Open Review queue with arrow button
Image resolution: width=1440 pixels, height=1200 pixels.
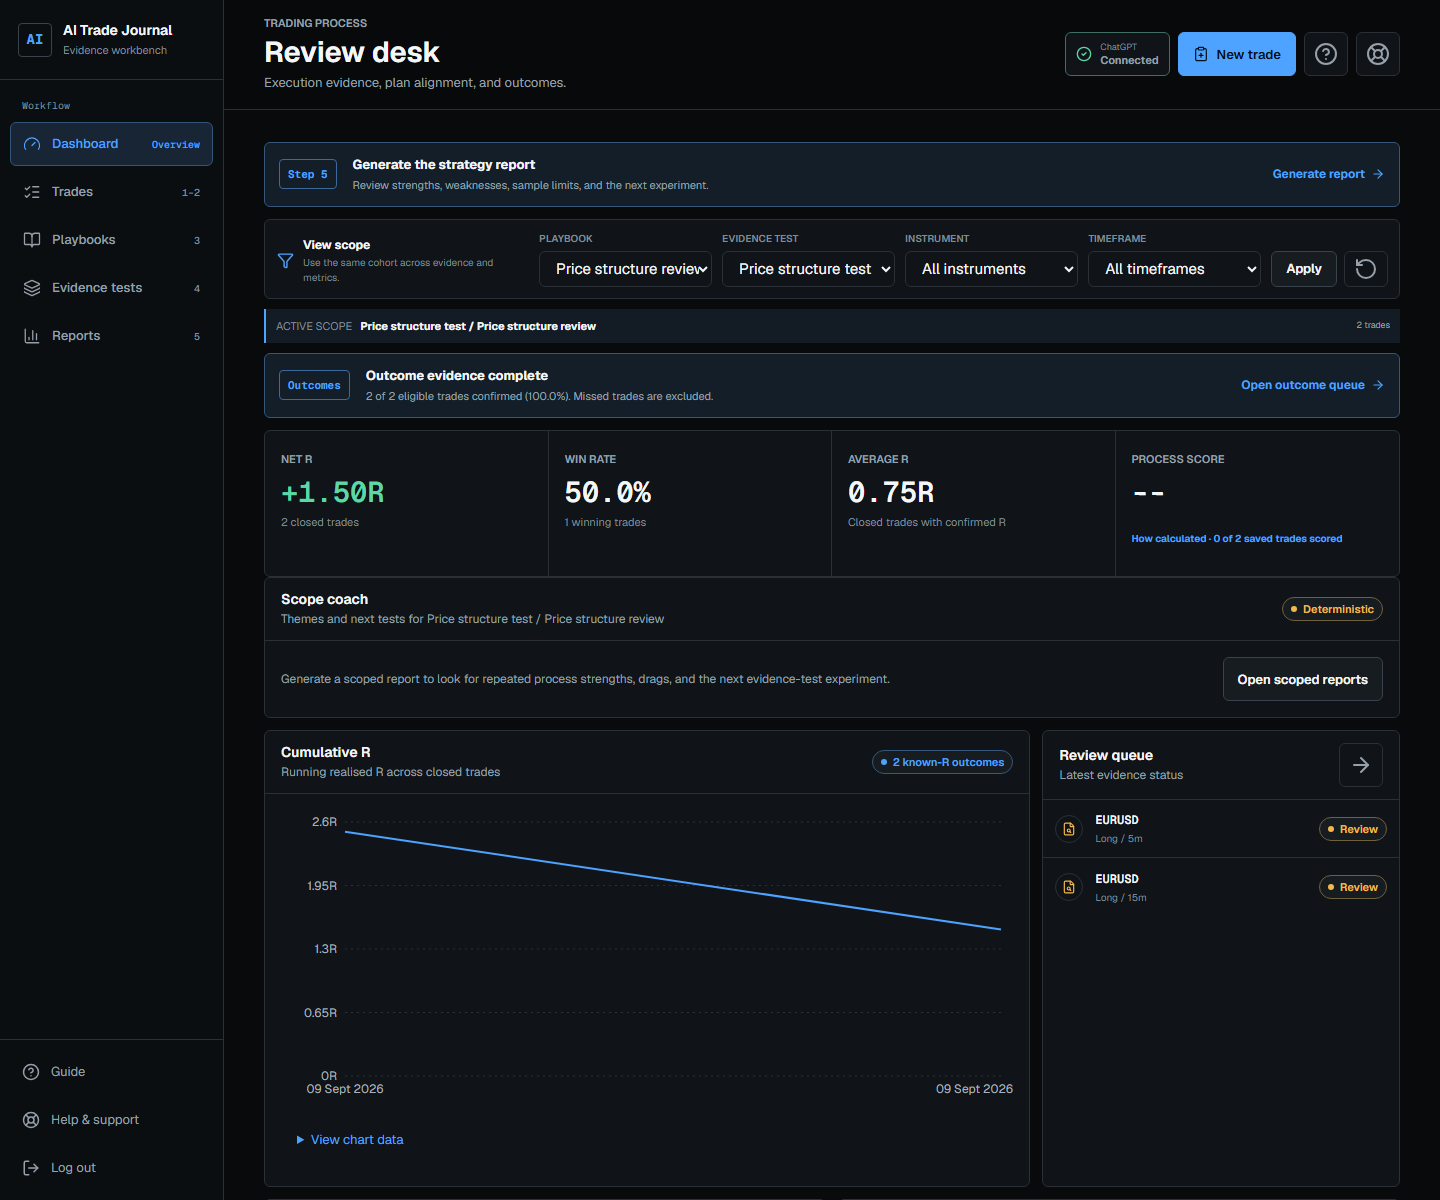1361,765
